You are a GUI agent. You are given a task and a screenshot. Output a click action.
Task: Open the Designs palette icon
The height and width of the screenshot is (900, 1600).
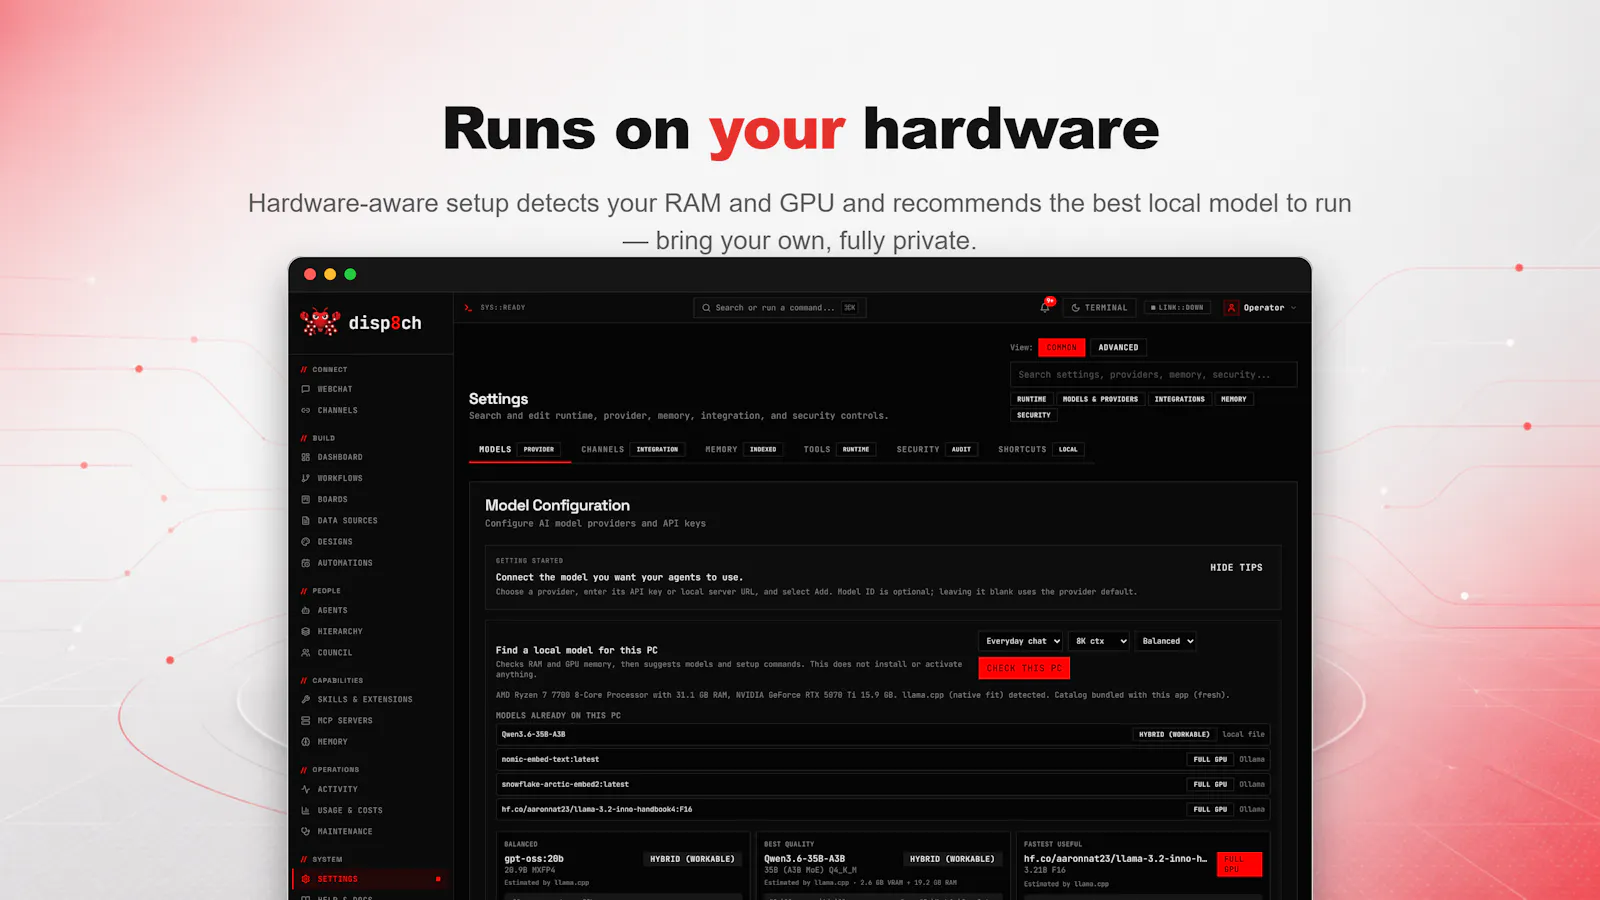[306, 541]
